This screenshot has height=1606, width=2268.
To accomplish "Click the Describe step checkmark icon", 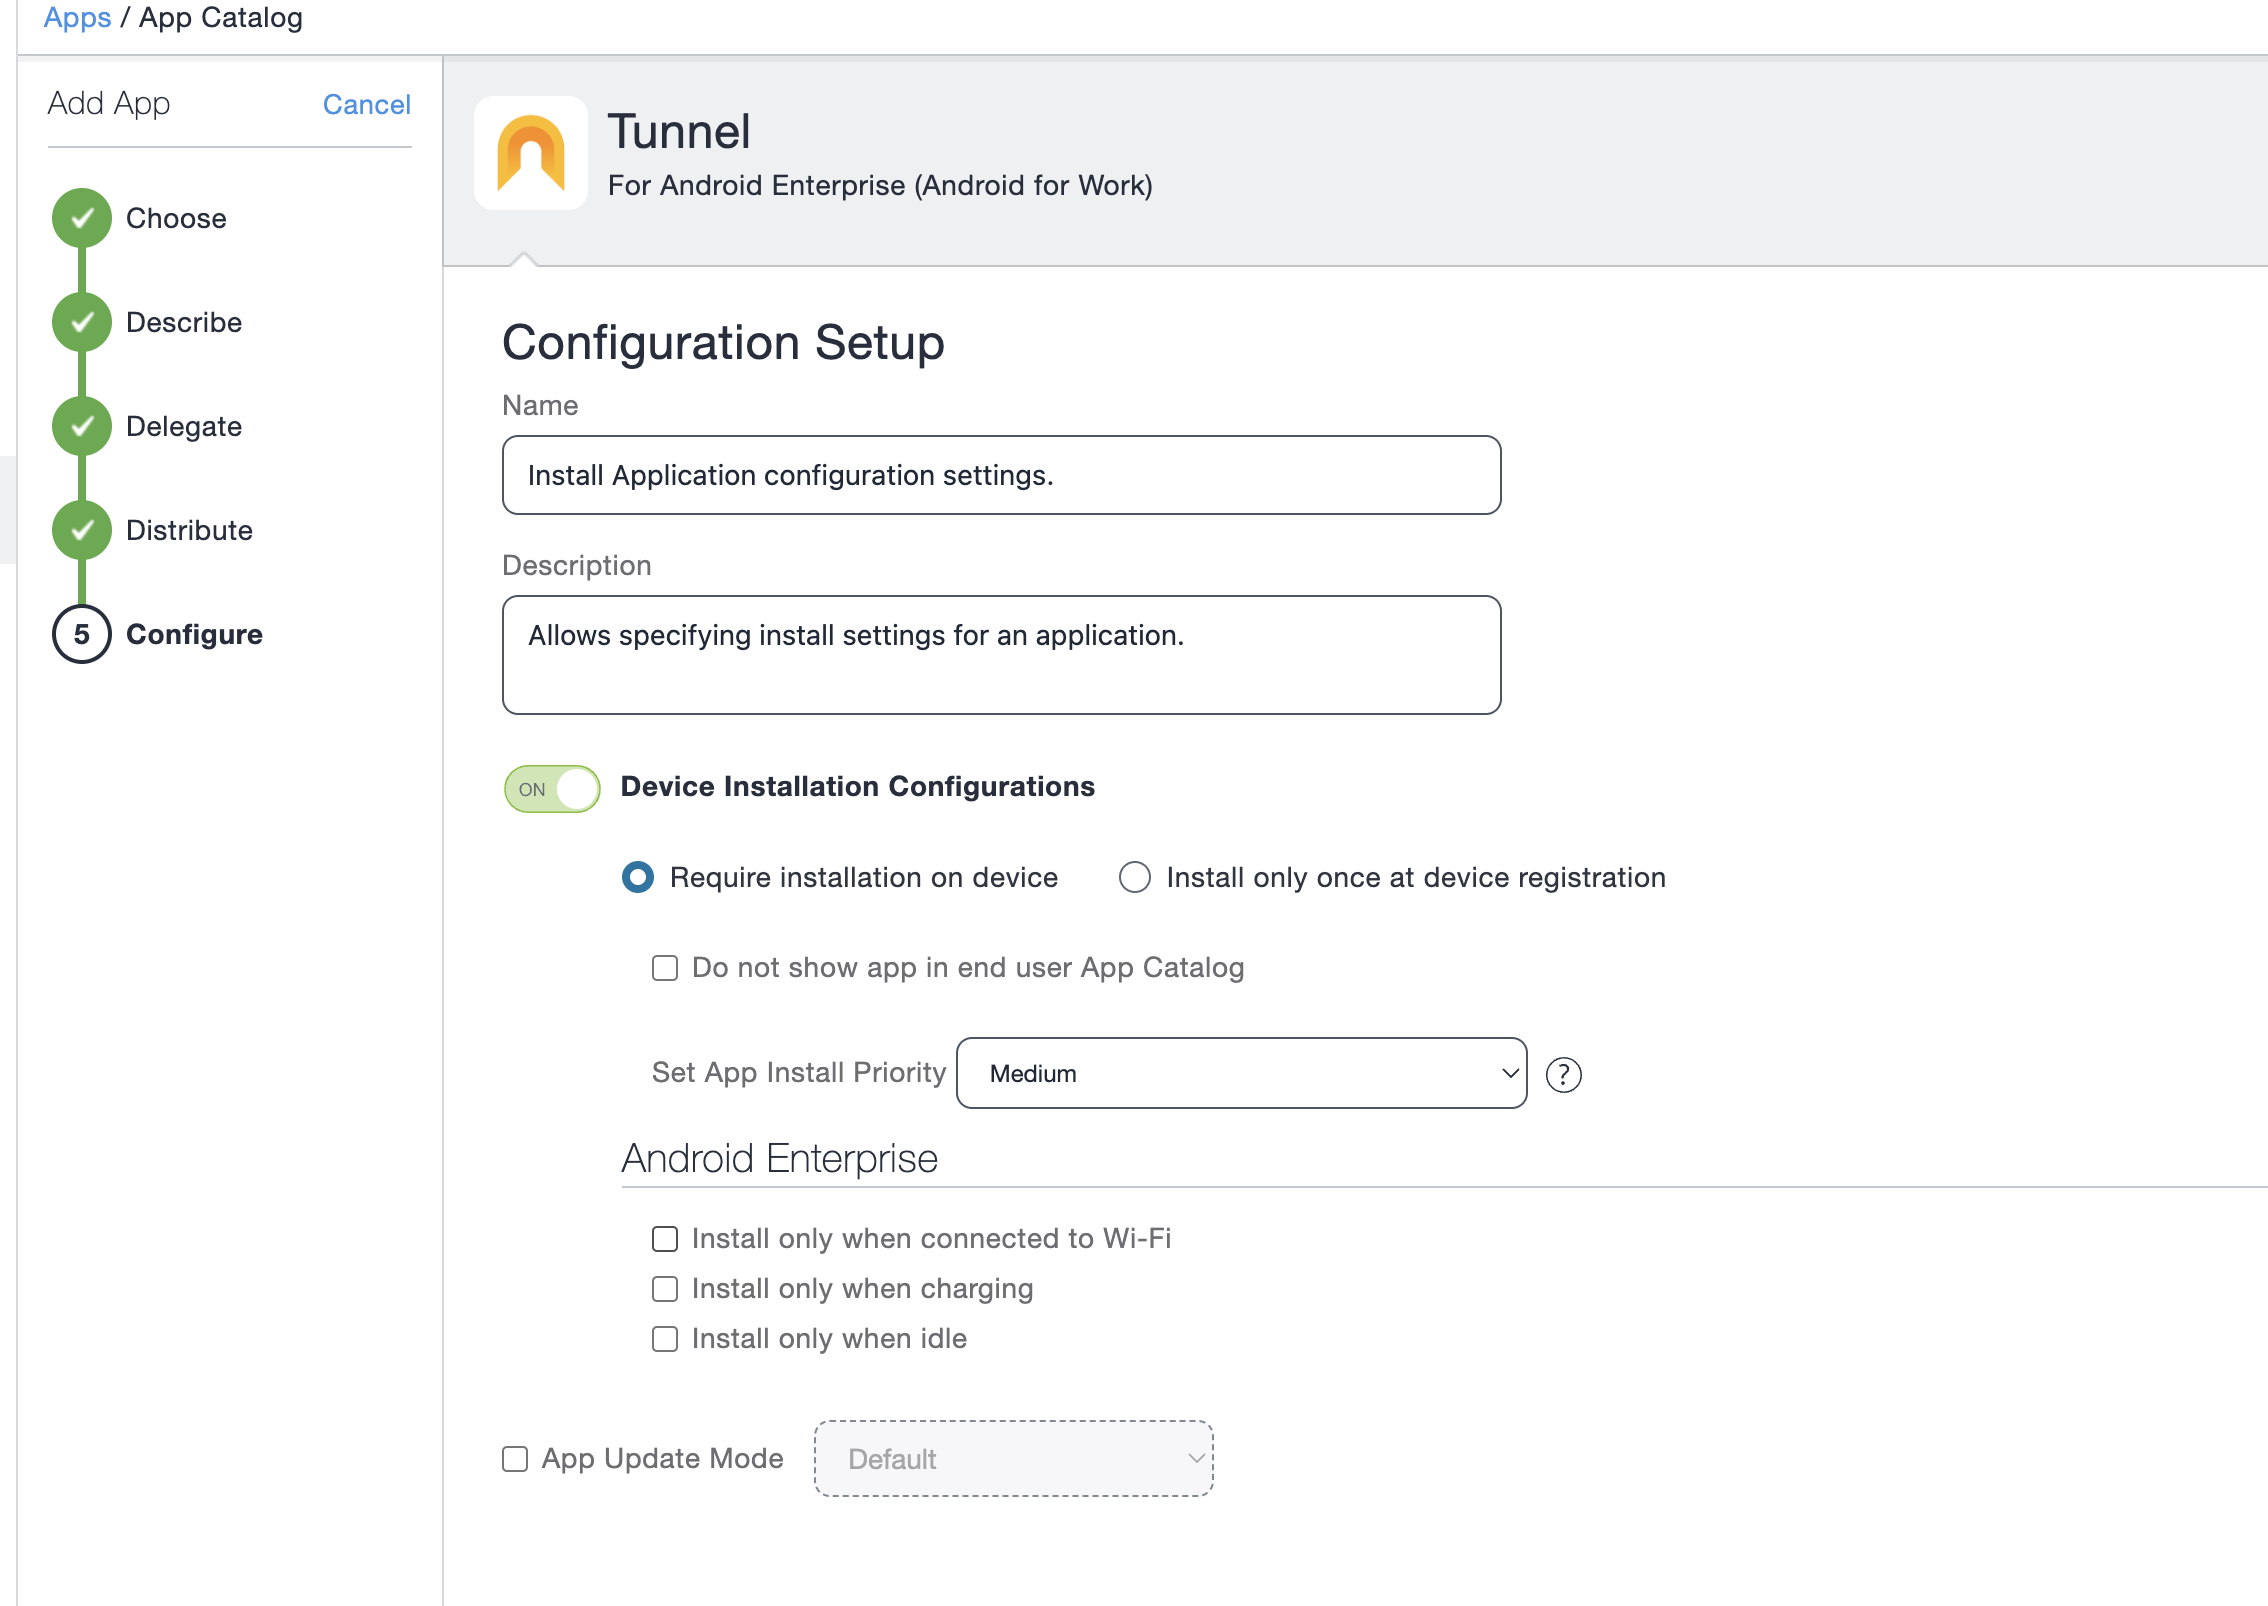I will (x=81, y=322).
